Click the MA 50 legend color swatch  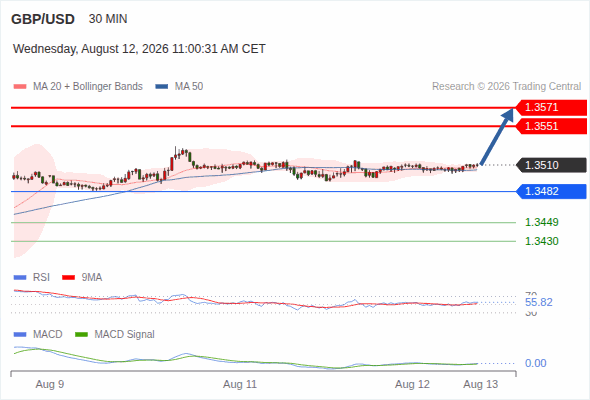tap(162, 87)
